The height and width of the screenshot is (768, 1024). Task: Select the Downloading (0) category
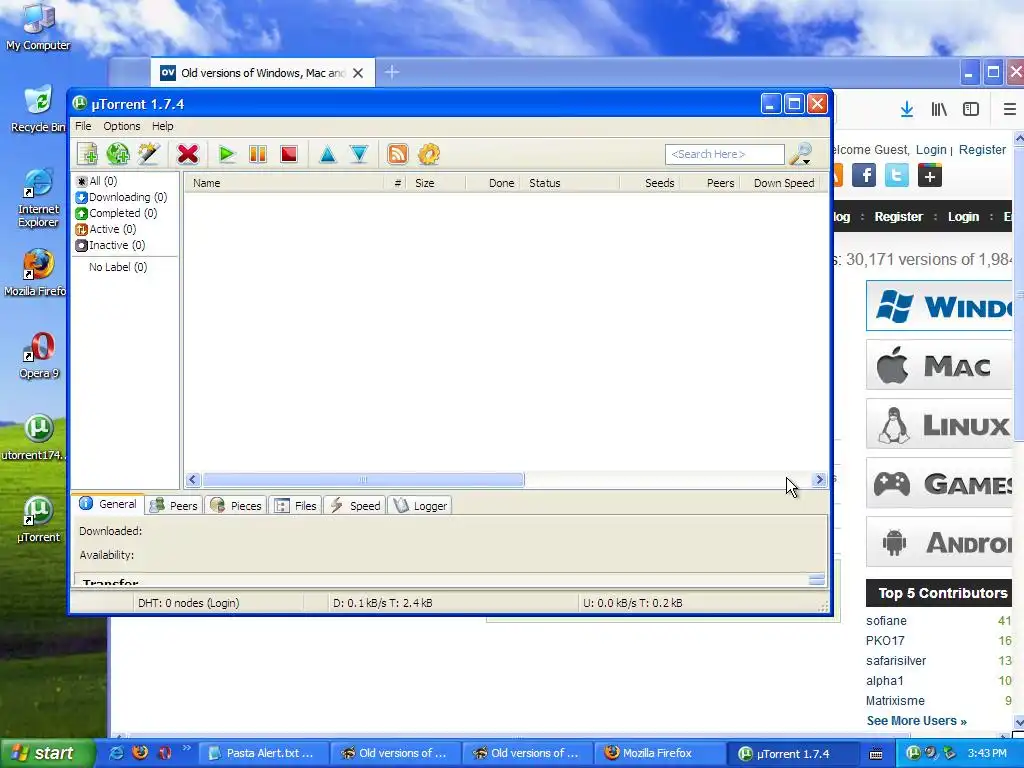click(121, 197)
